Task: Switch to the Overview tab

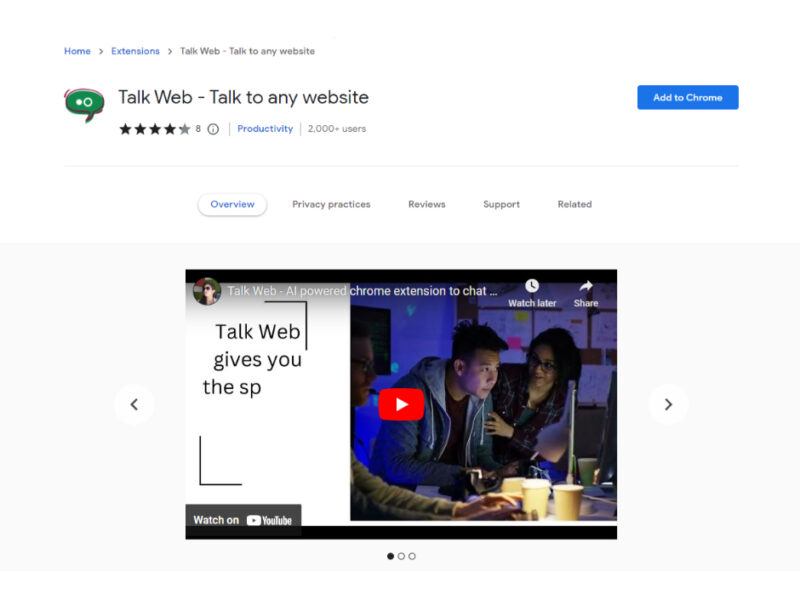Action: 232,204
